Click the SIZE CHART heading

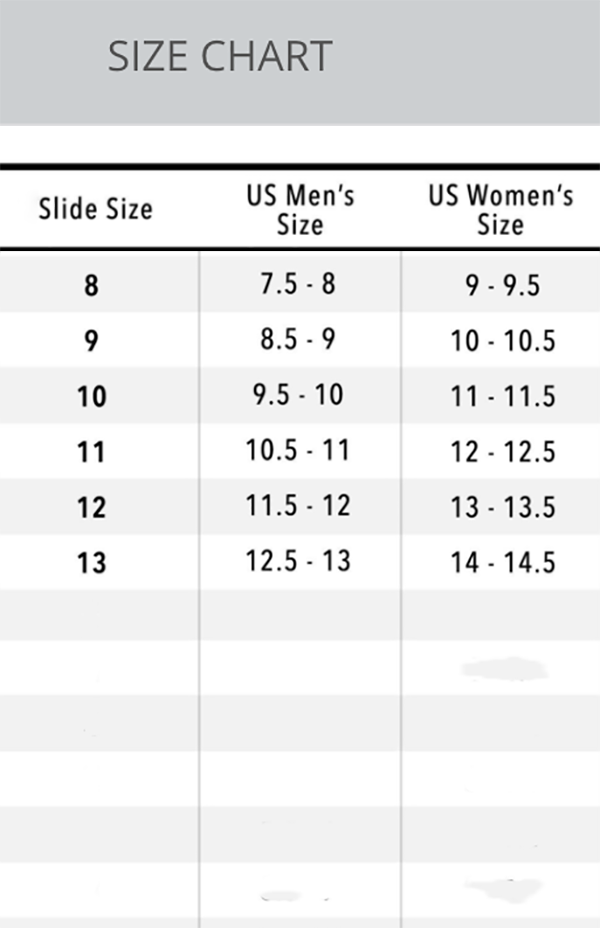[x=220, y=57]
